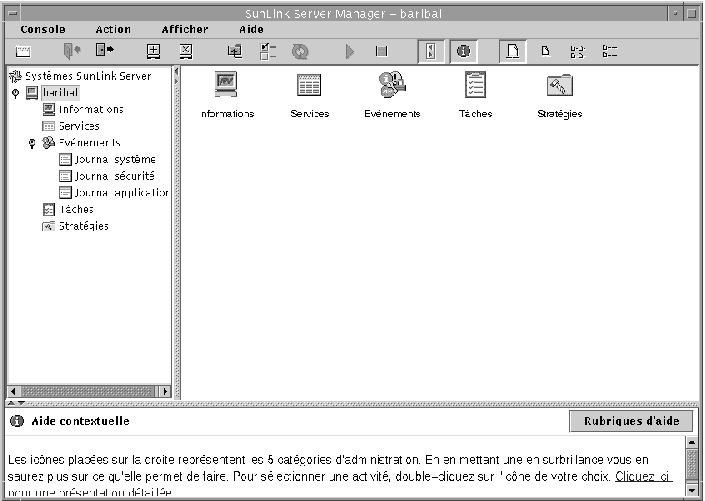Click the square stop icon in the toolbar
Screen dimensions: 705x501
click(381, 51)
